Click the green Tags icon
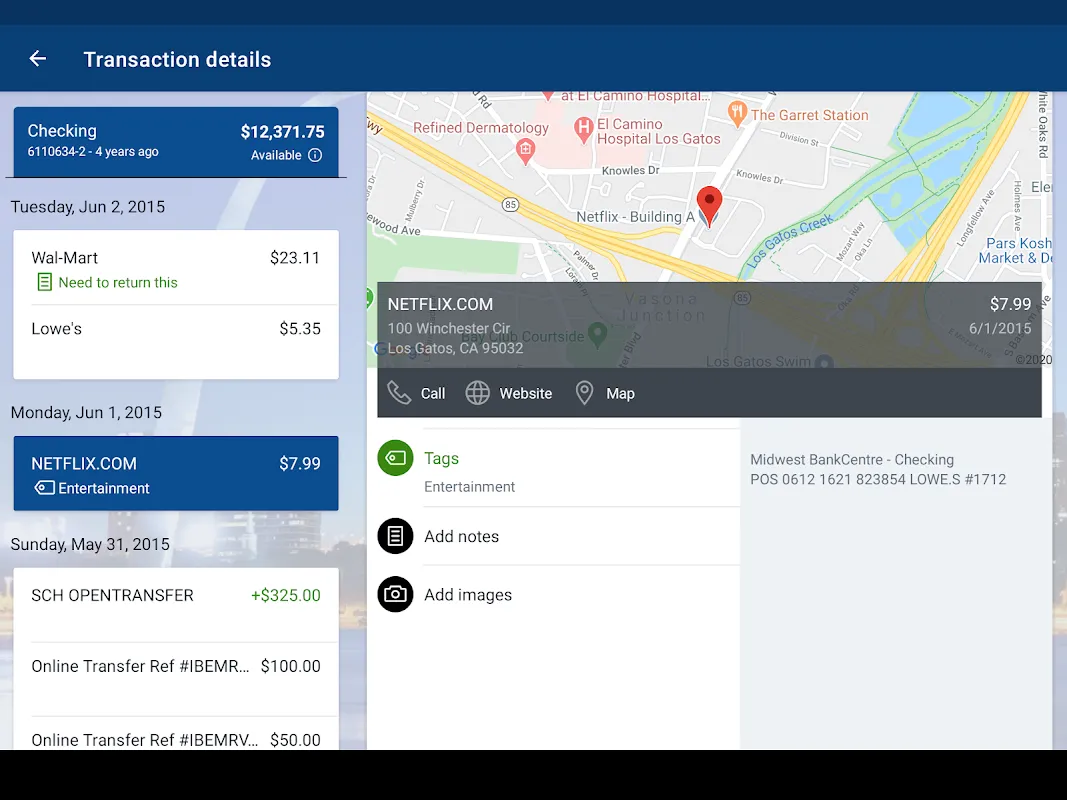This screenshot has width=1067, height=800. pyautogui.click(x=395, y=458)
